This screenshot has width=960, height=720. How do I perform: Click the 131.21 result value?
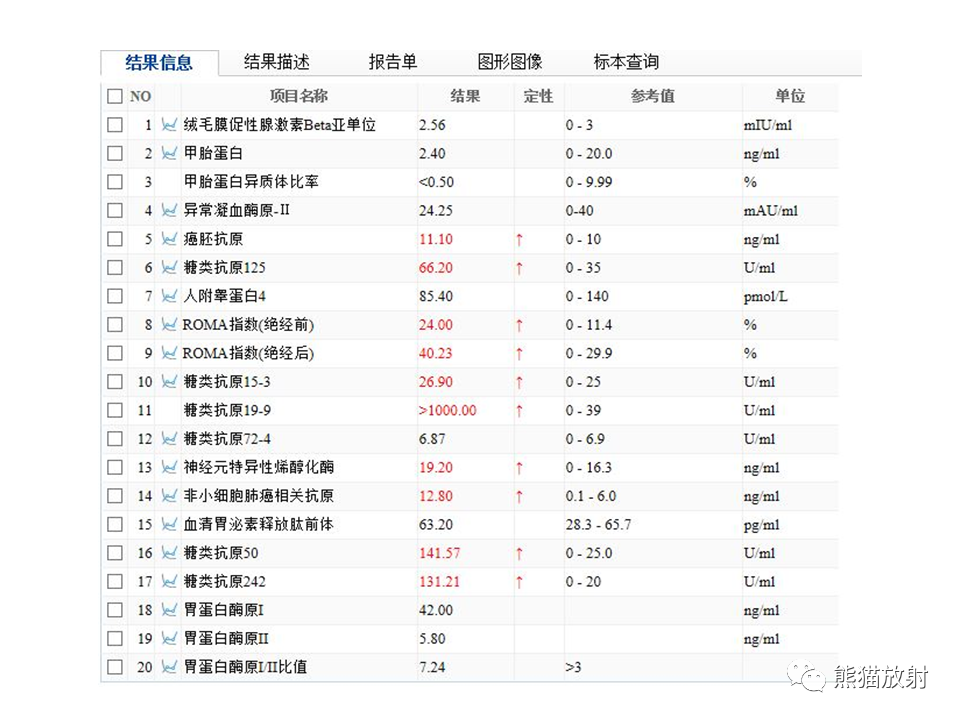[x=440, y=582]
